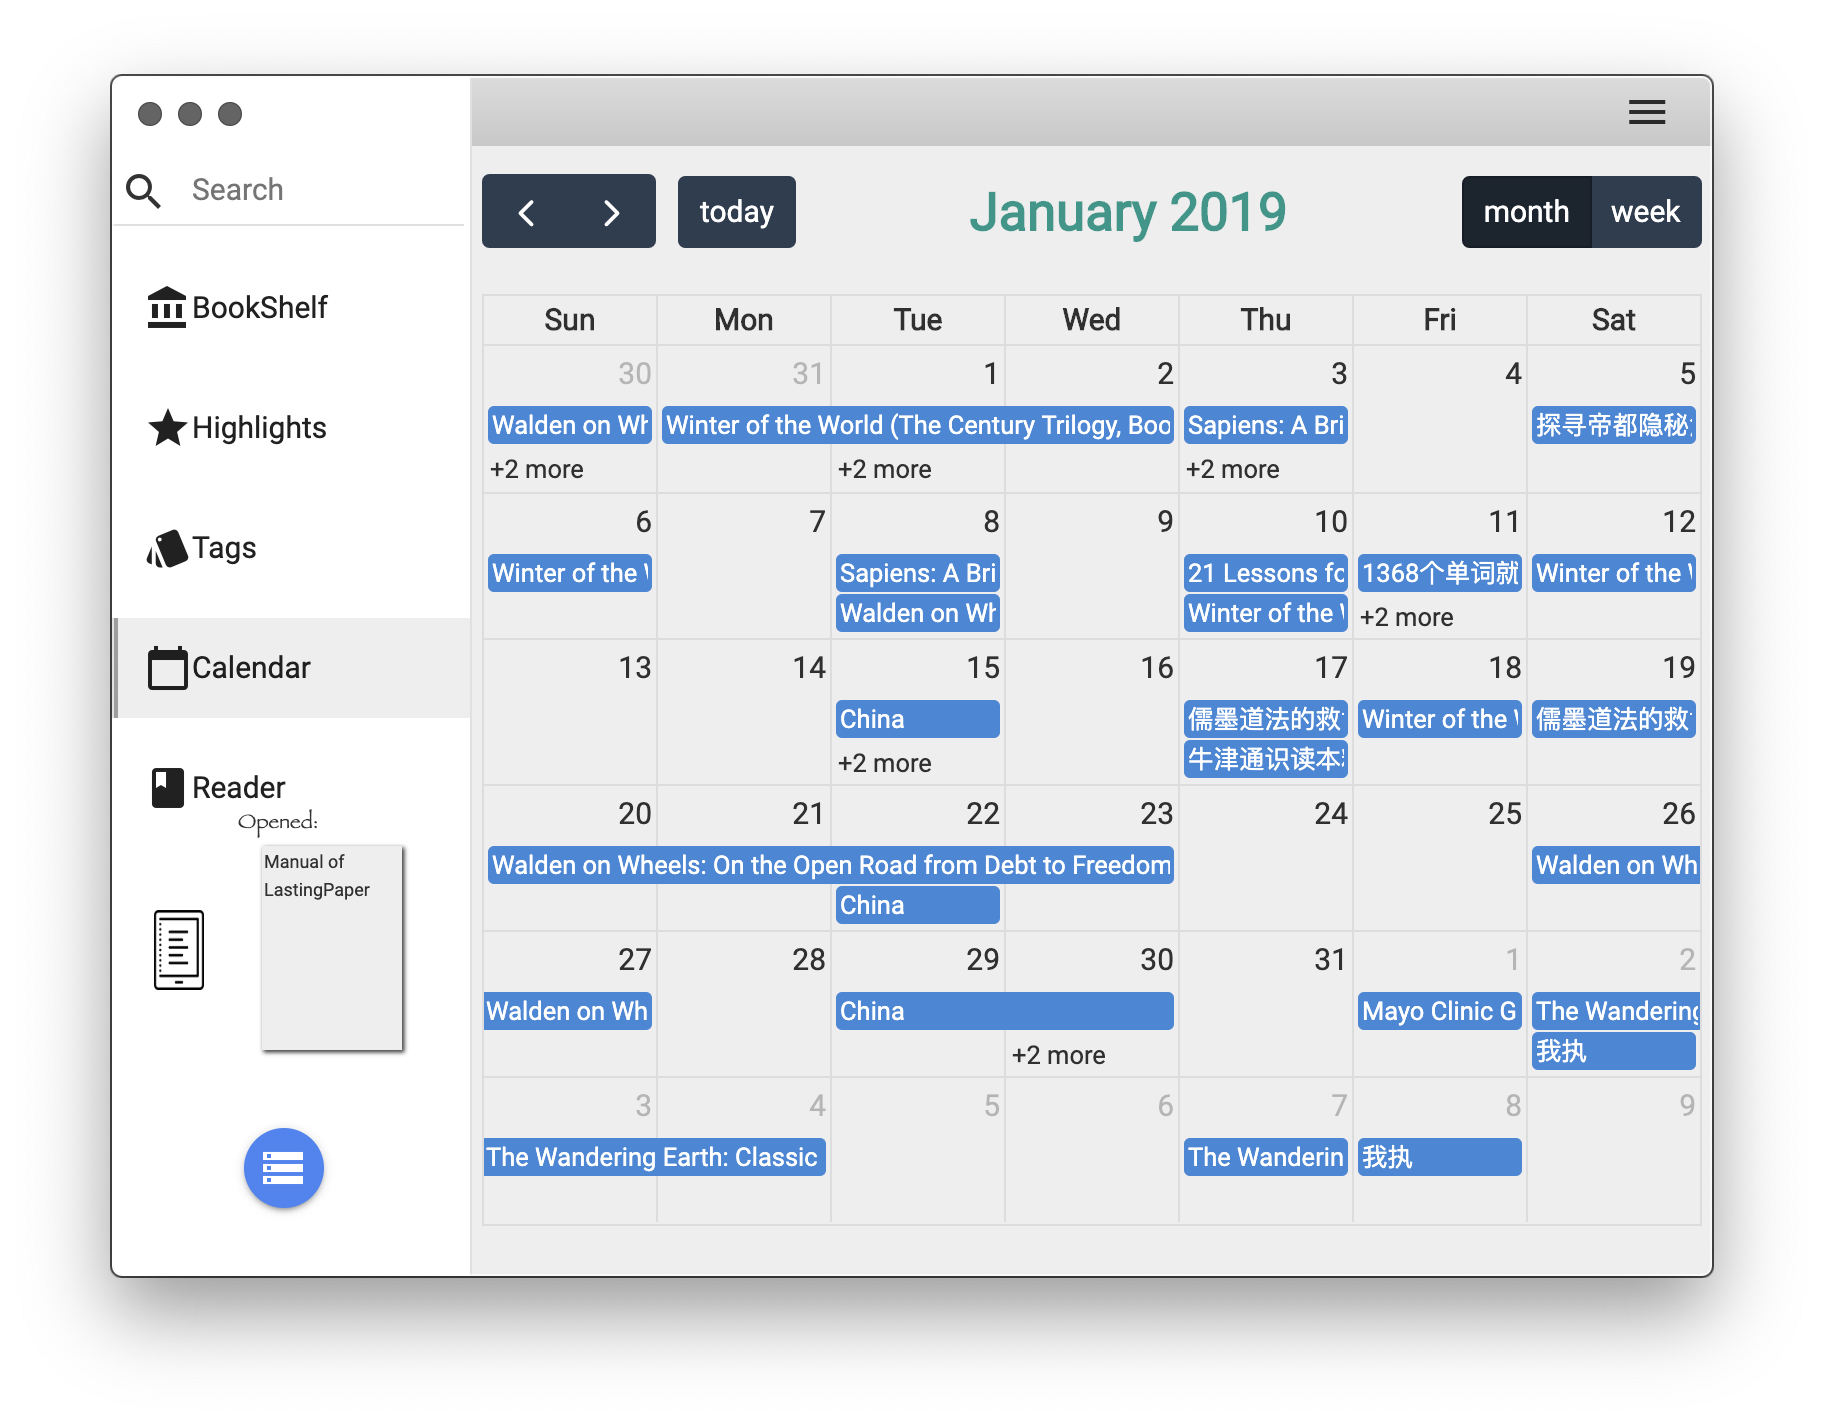Screen dimensions: 1824x1424
Task: Expand +2 more on January 1
Action: pyautogui.click(x=885, y=469)
